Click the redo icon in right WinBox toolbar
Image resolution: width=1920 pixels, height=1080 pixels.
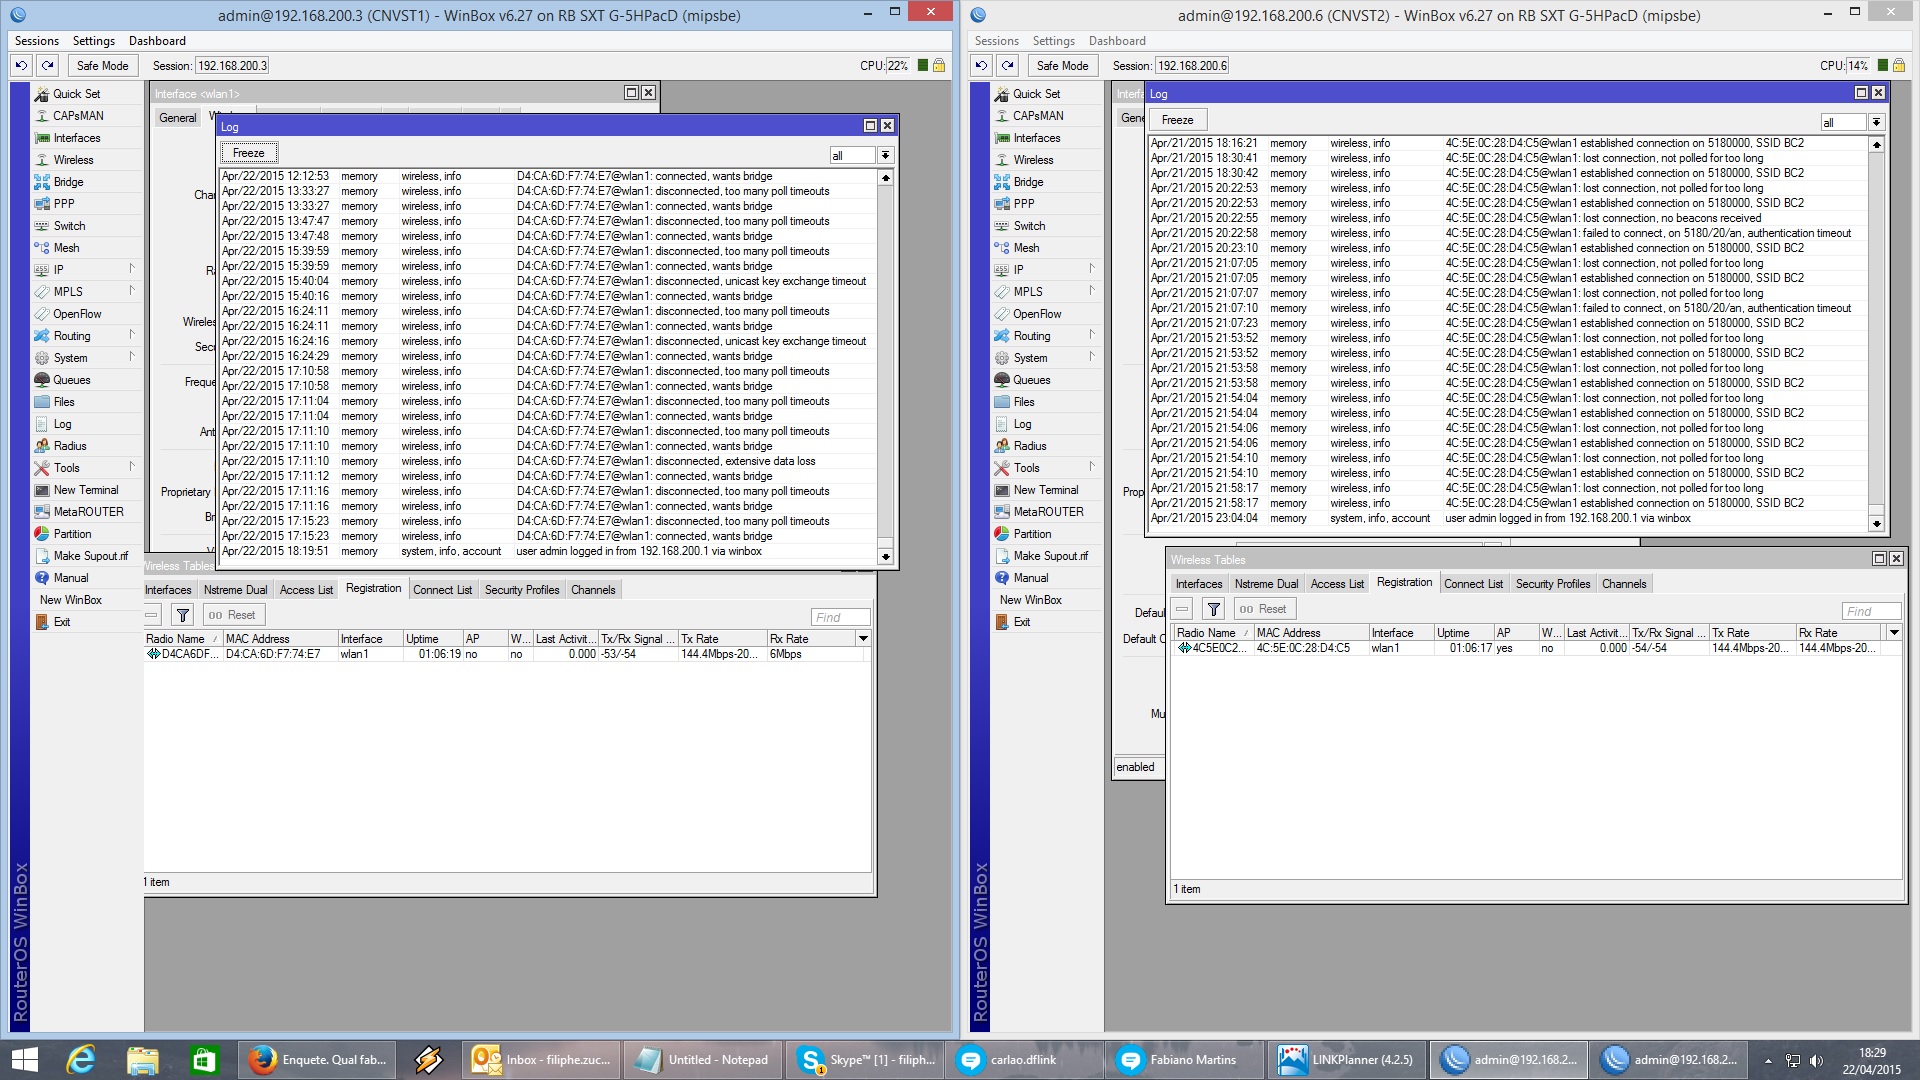click(x=1008, y=66)
